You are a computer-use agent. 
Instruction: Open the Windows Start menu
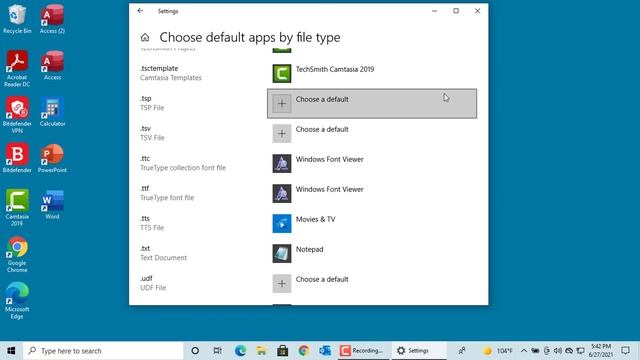[11, 351]
